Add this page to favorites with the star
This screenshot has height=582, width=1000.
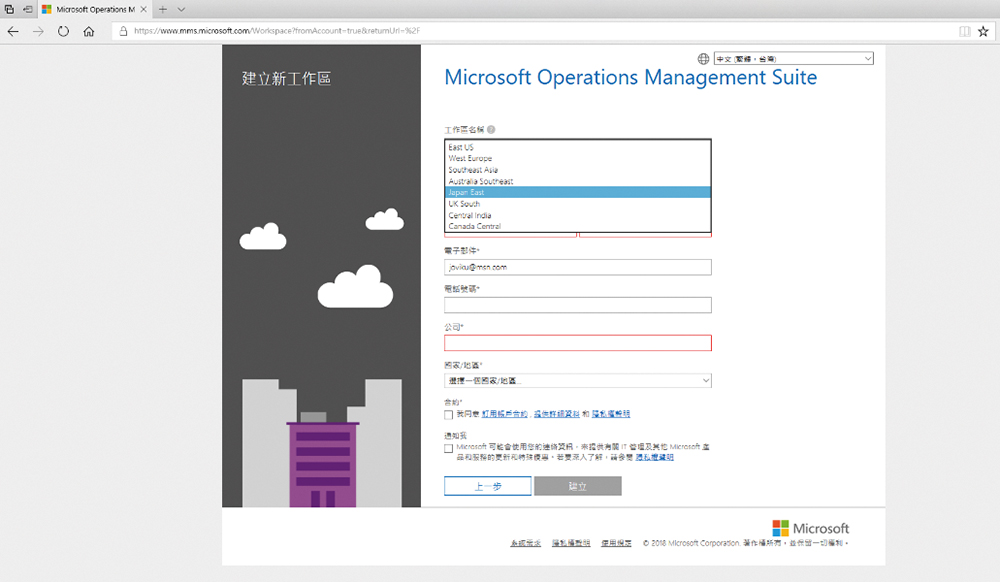(x=983, y=31)
